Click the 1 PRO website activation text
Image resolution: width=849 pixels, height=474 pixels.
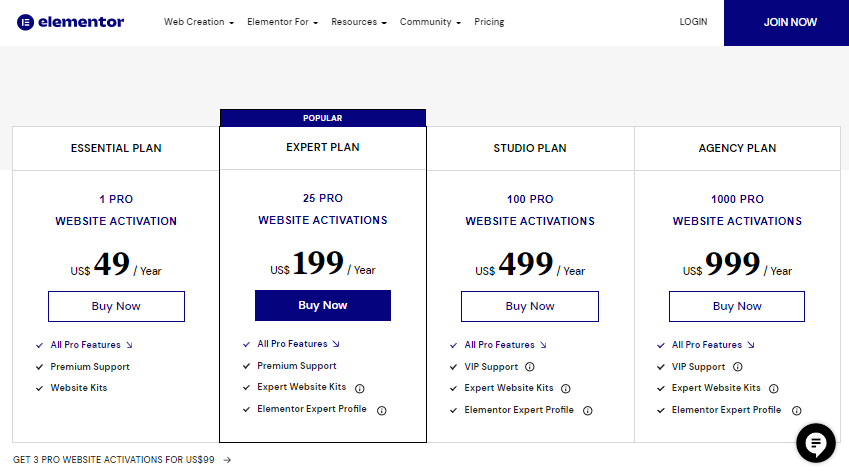116,210
